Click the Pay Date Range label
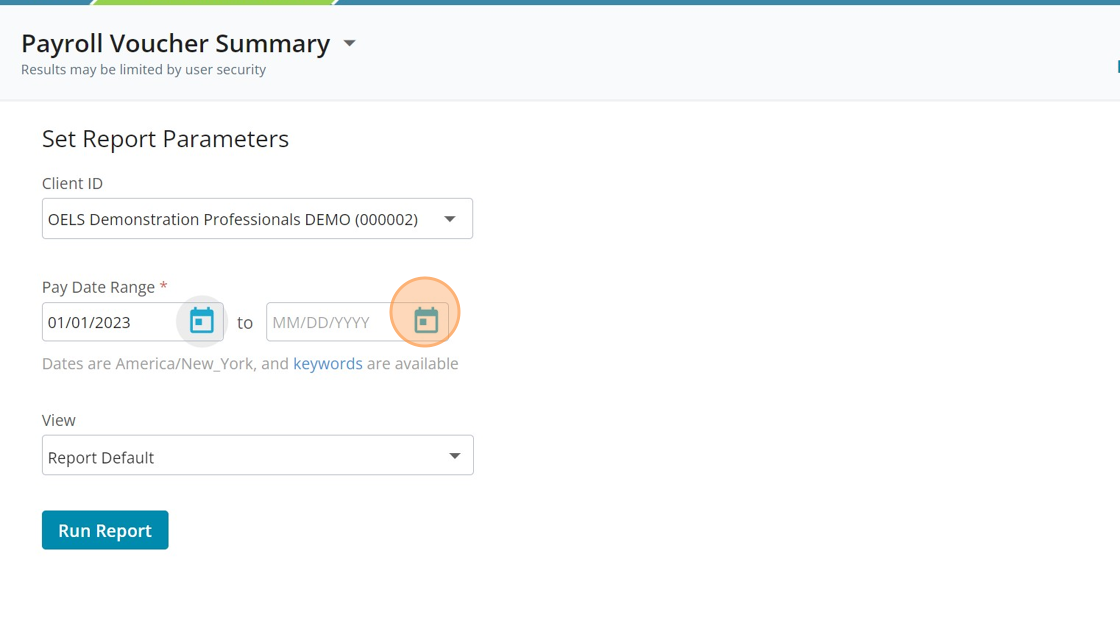 pos(98,287)
